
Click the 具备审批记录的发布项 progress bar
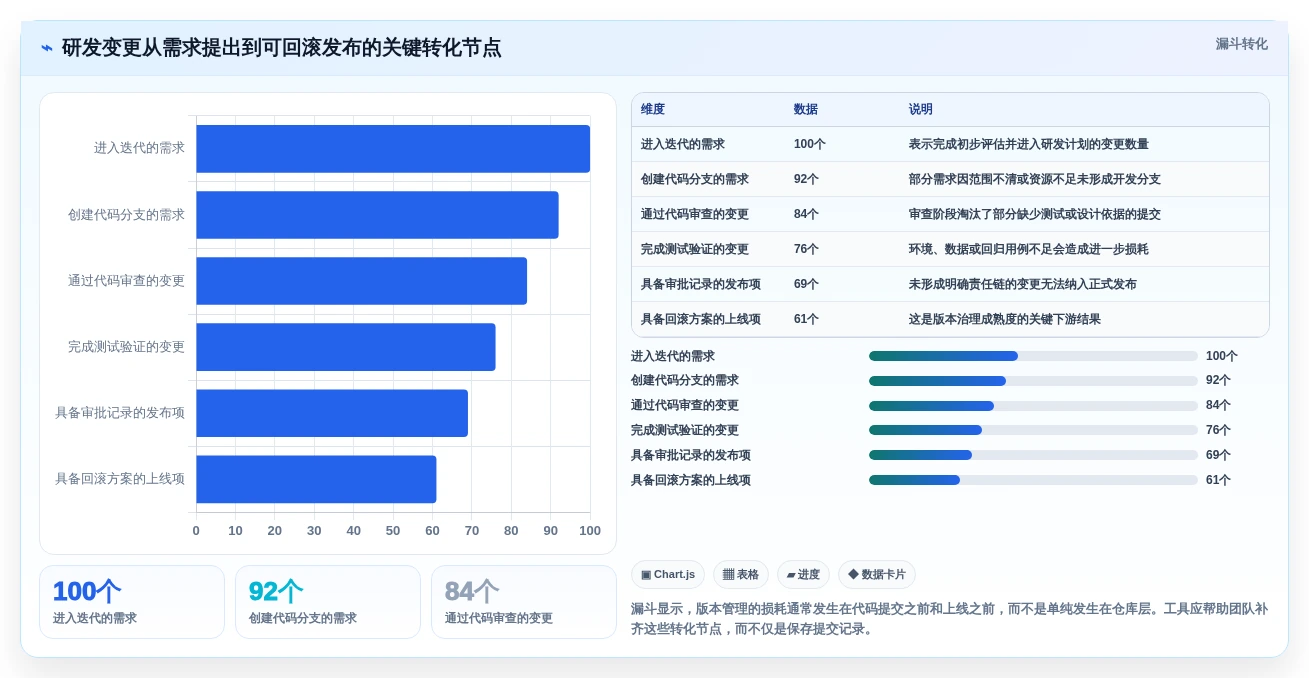pyautogui.click(x=1033, y=455)
